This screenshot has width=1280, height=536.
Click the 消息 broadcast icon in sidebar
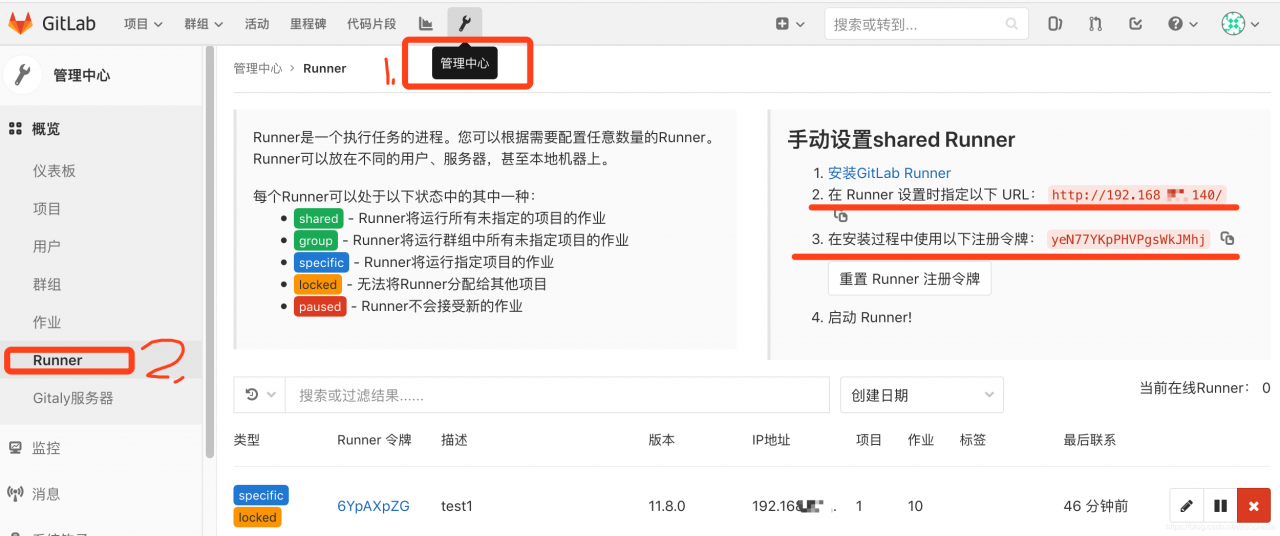point(15,494)
